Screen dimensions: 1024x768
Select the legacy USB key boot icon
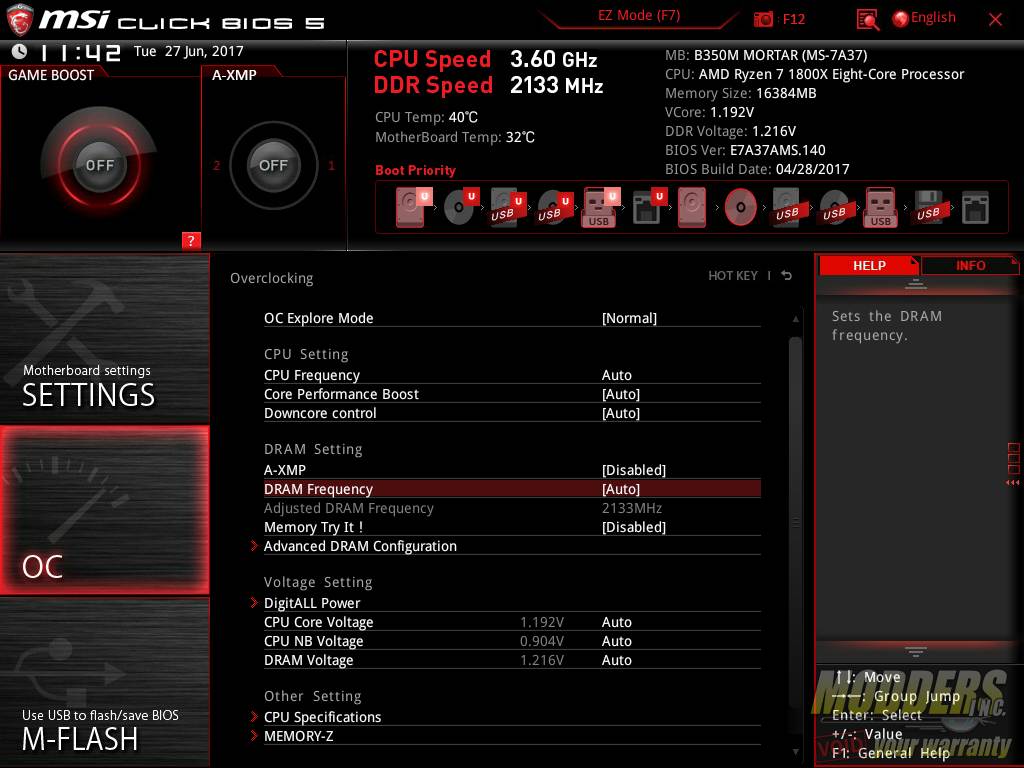tap(881, 208)
